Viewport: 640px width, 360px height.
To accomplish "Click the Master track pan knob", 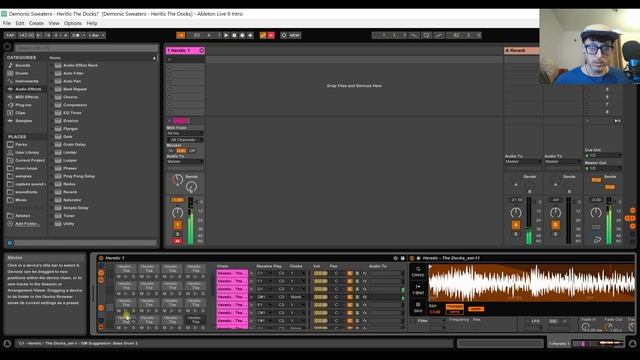I will point(596,212).
